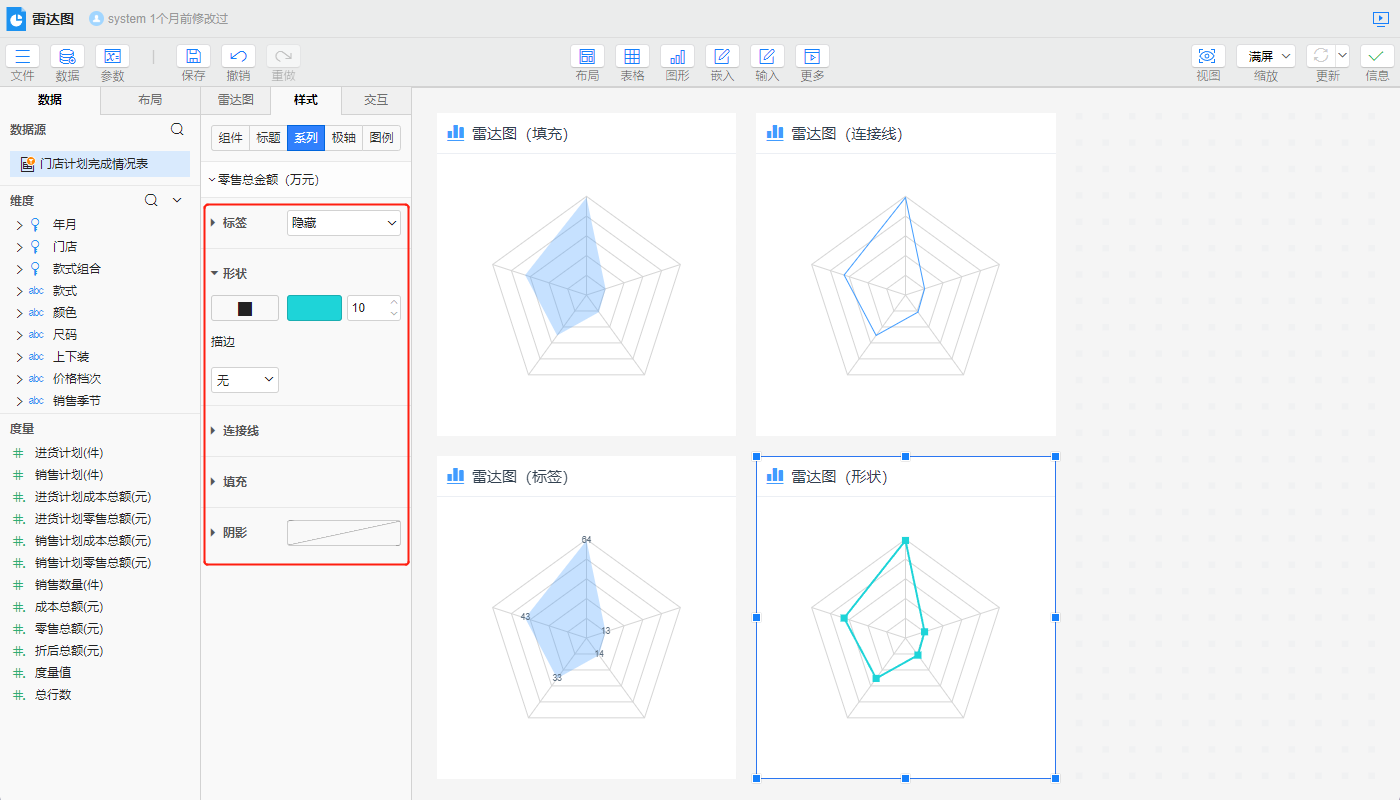Open the 描边 stroke dropdown
Image resolution: width=1400 pixels, height=800 pixels.
pyautogui.click(x=244, y=380)
